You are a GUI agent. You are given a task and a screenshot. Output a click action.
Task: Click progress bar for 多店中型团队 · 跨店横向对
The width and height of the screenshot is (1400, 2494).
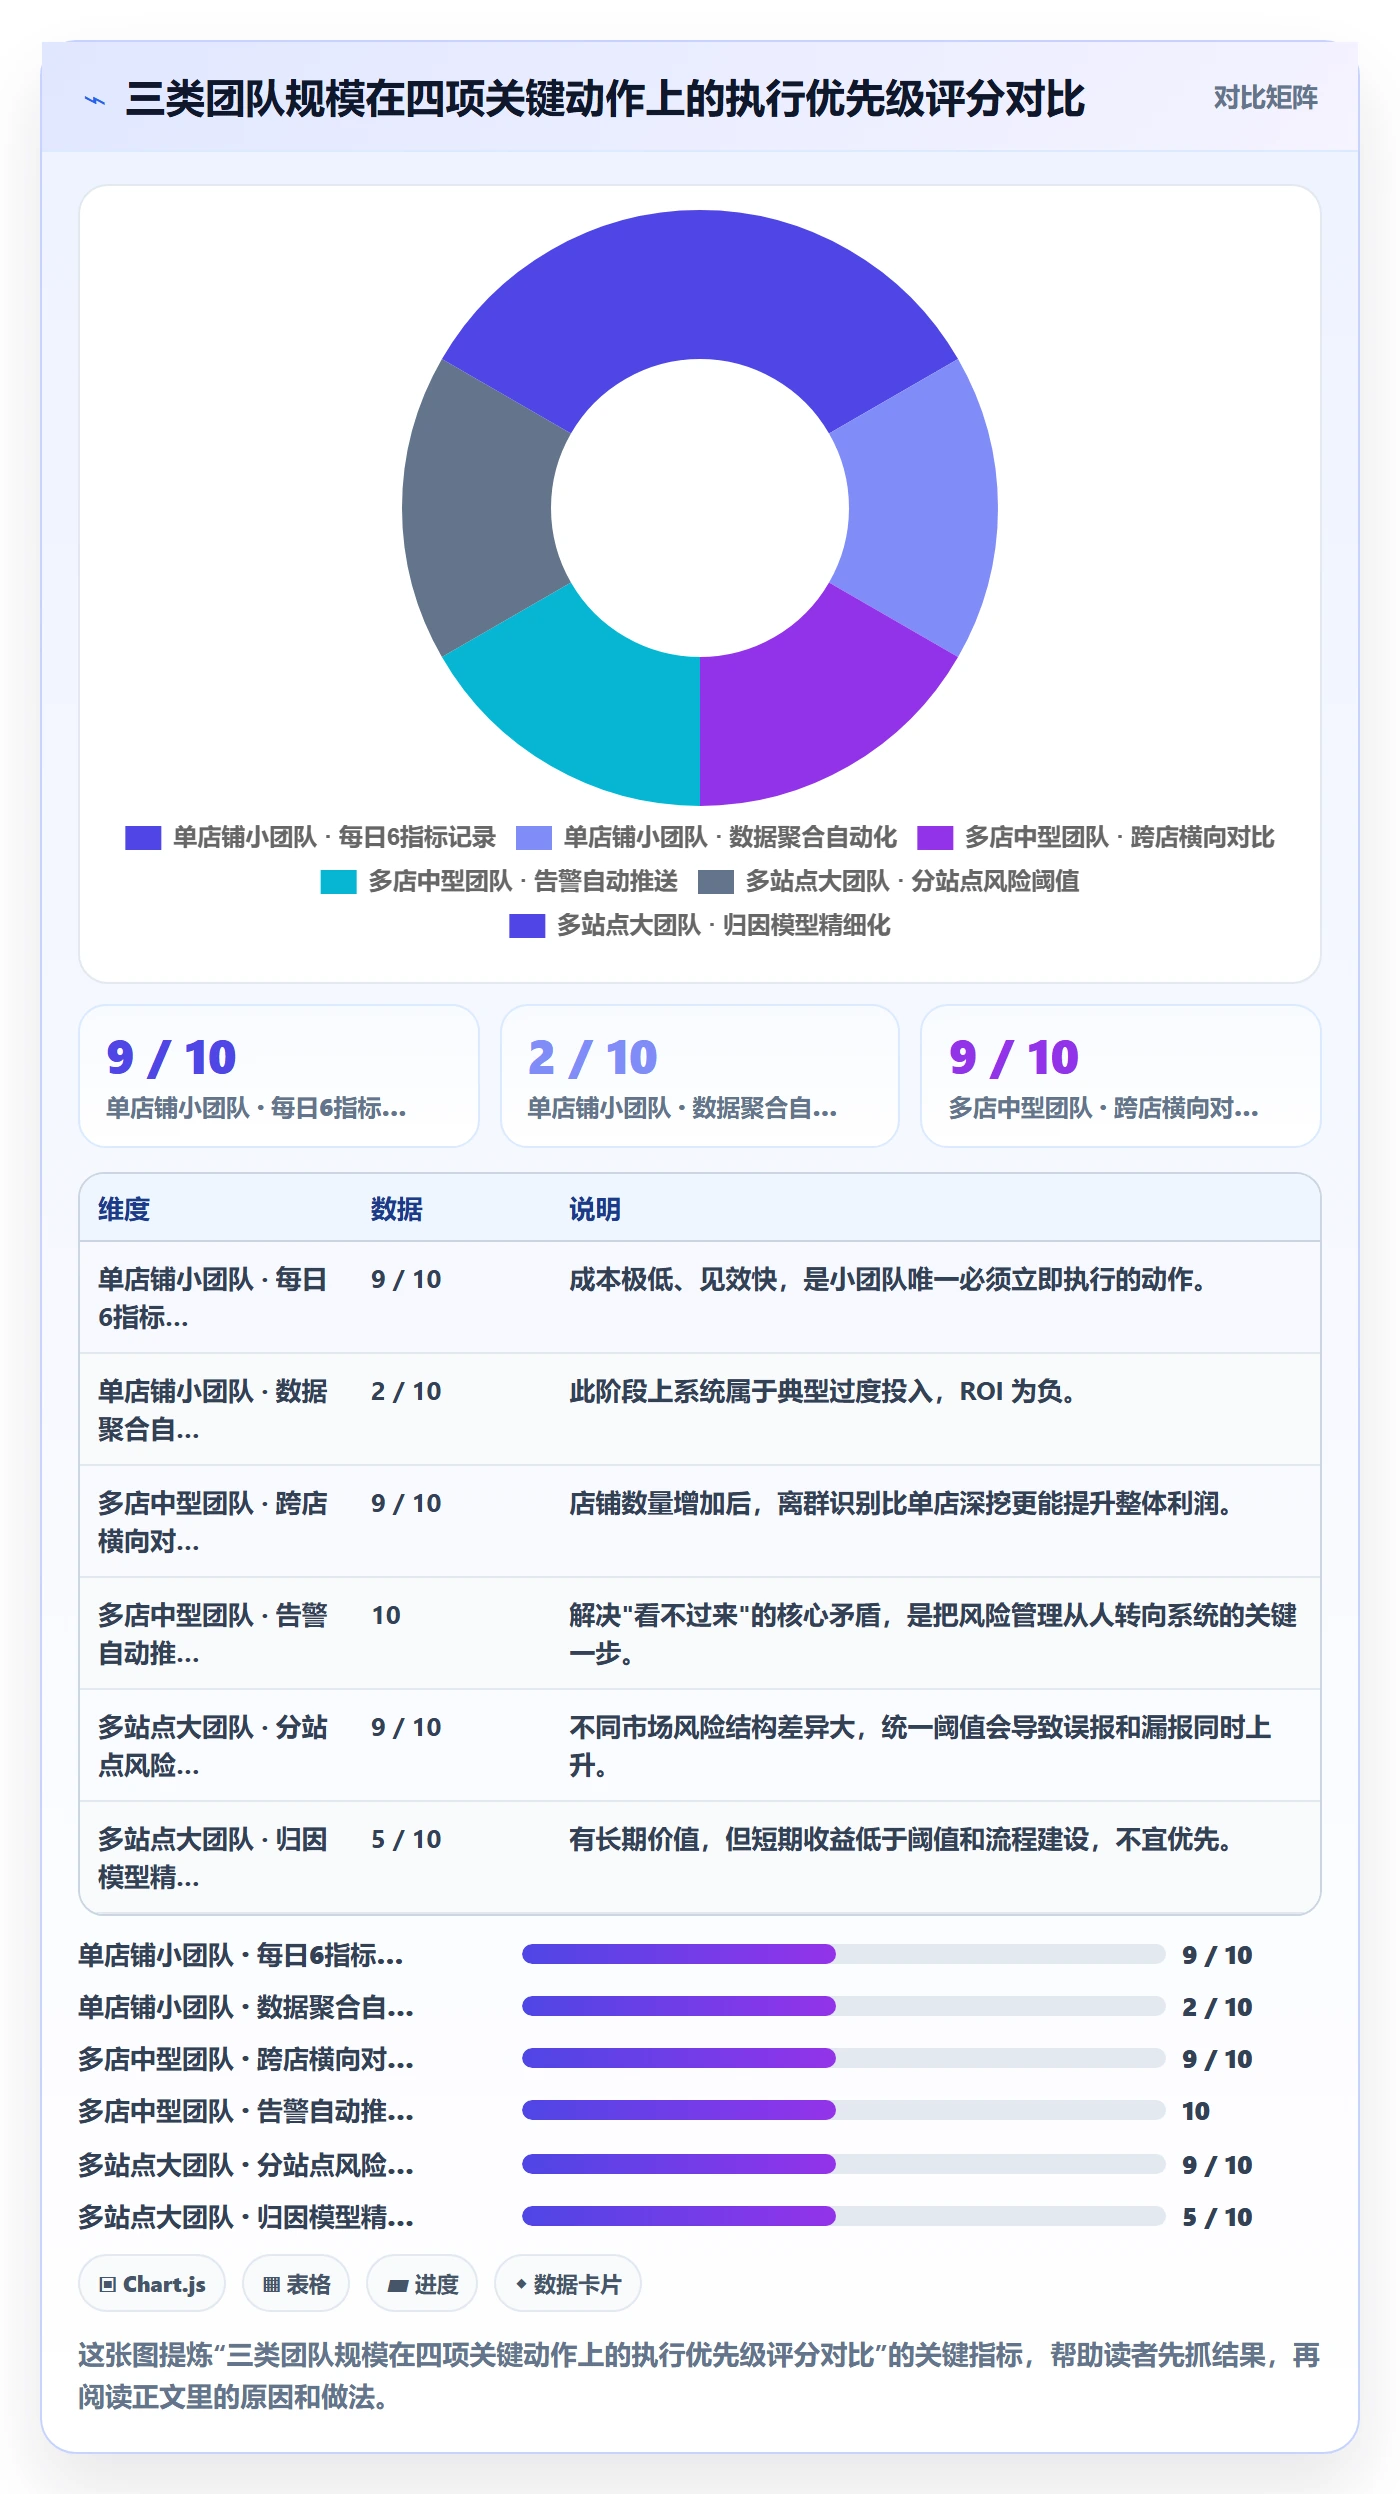(x=844, y=2058)
